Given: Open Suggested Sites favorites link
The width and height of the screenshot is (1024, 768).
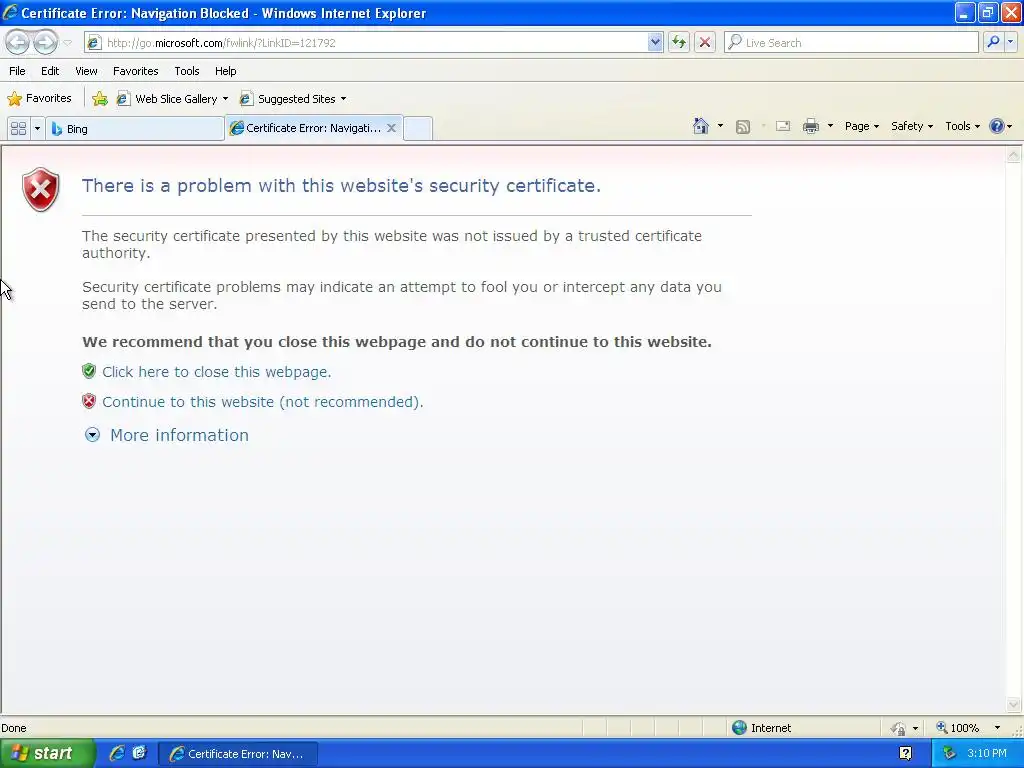Looking at the screenshot, I should tap(293, 99).
